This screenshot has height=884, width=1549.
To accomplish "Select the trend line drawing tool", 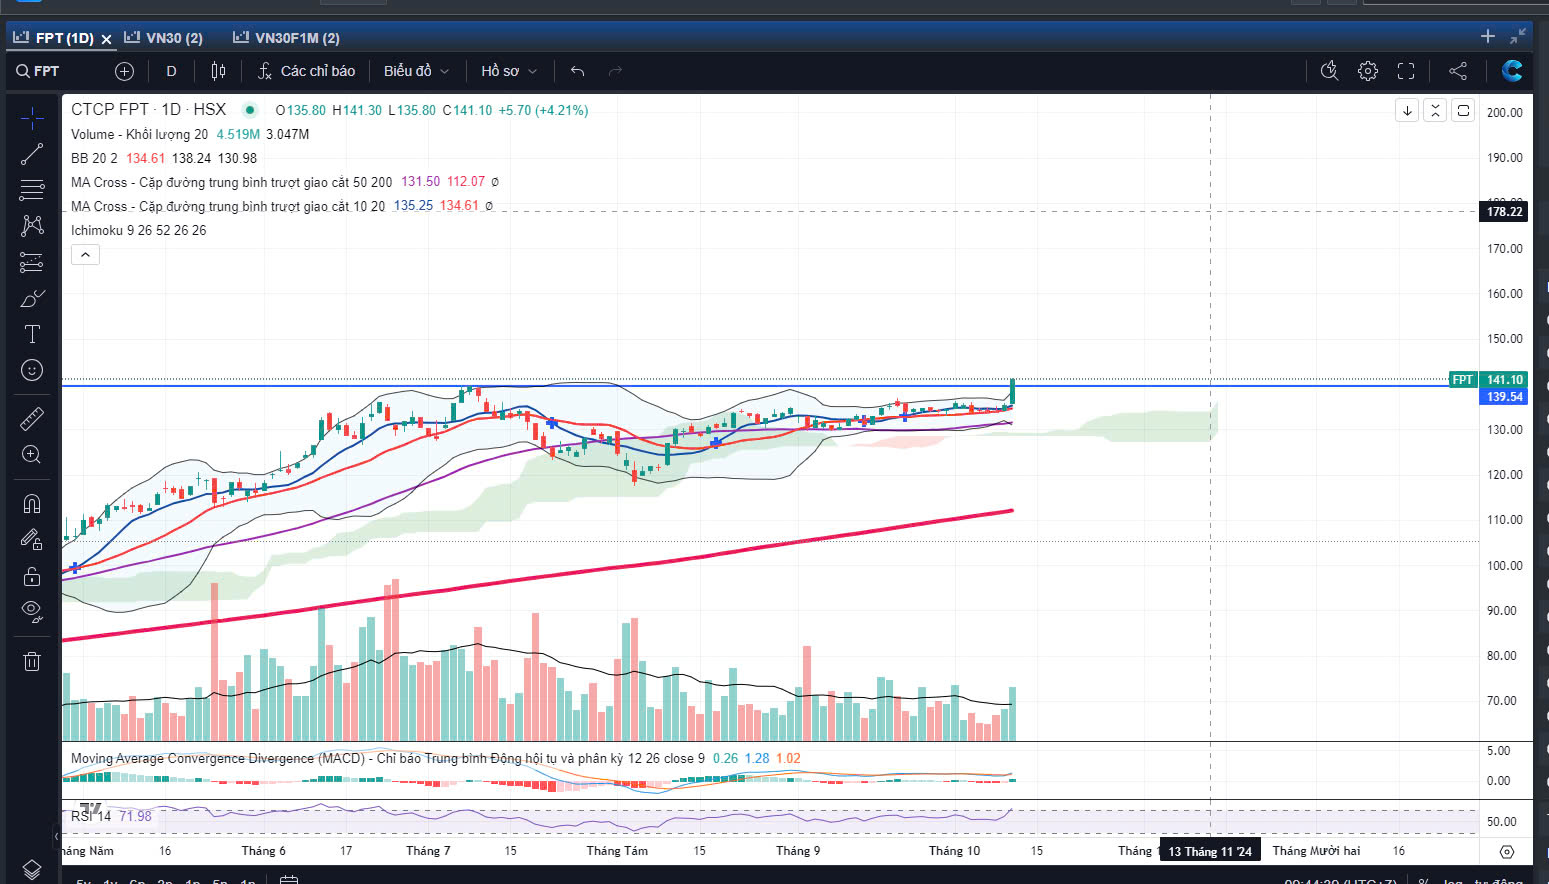I will click(x=32, y=154).
